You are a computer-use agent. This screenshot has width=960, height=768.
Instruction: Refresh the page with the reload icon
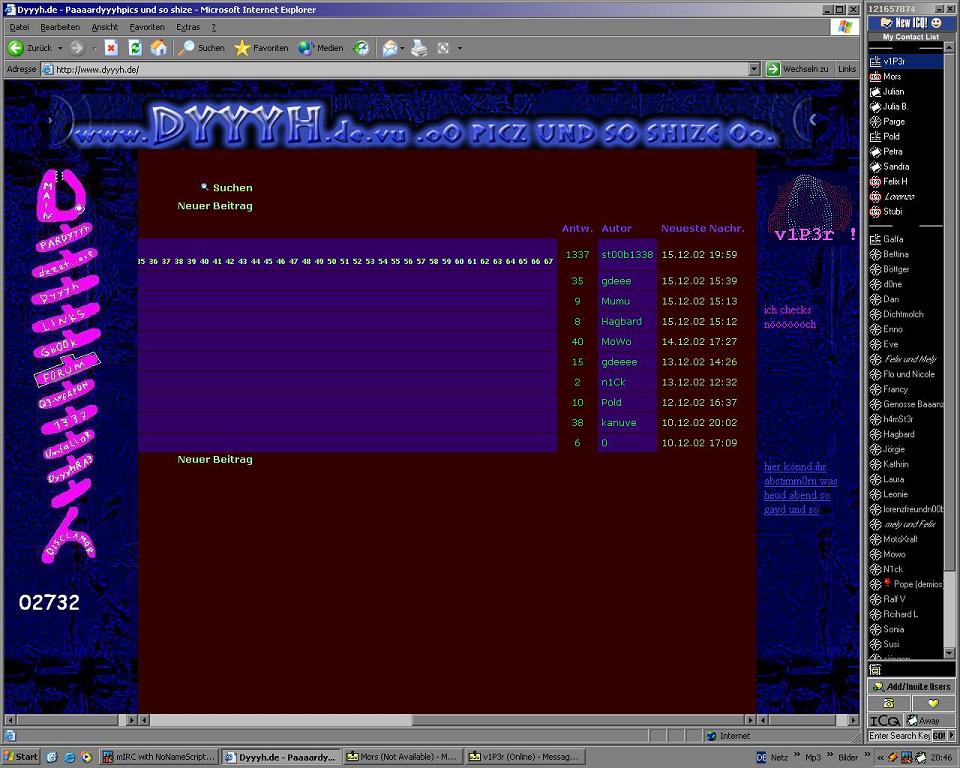(x=135, y=48)
